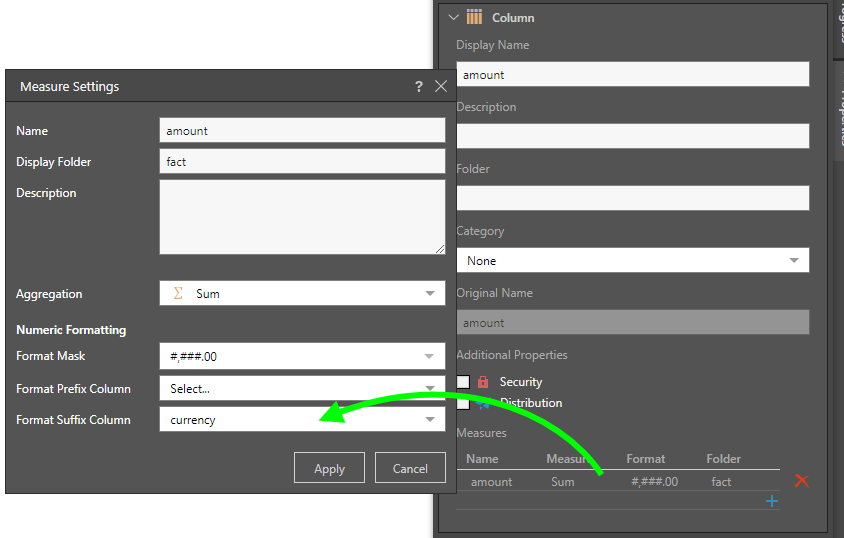The height and width of the screenshot is (538, 844).
Task: Open the Aggregation dropdown
Action: coord(430,294)
